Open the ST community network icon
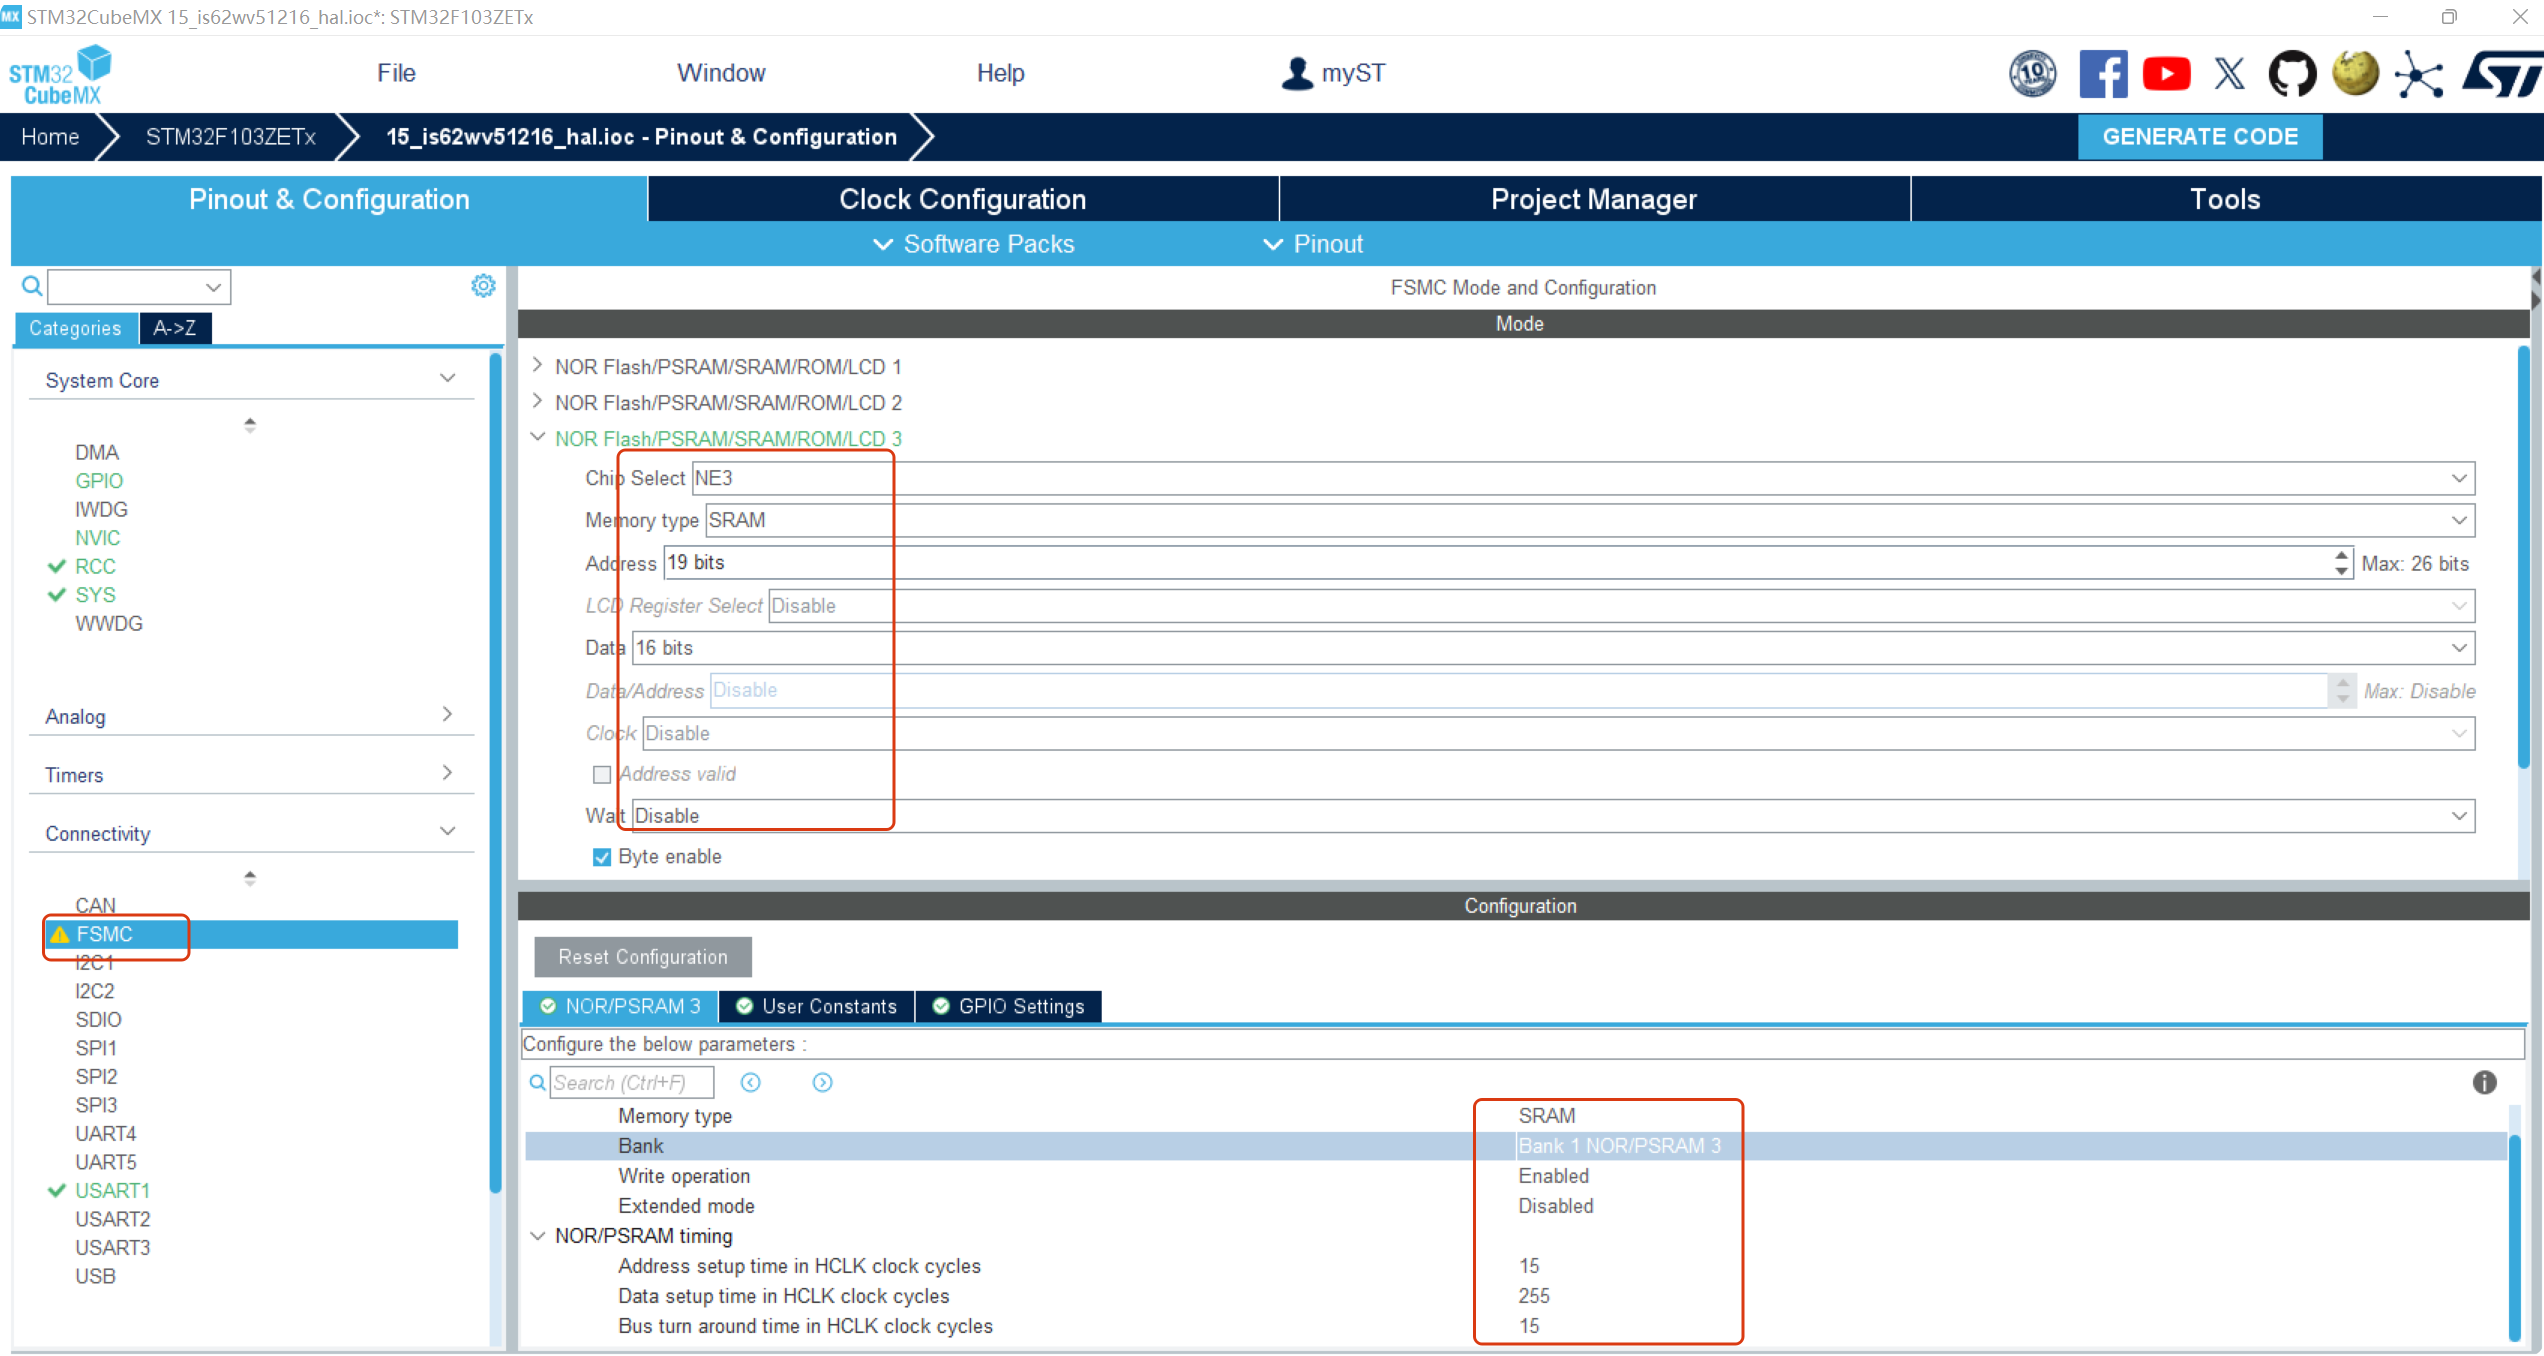This screenshot has width=2544, height=1356. point(2419,75)
